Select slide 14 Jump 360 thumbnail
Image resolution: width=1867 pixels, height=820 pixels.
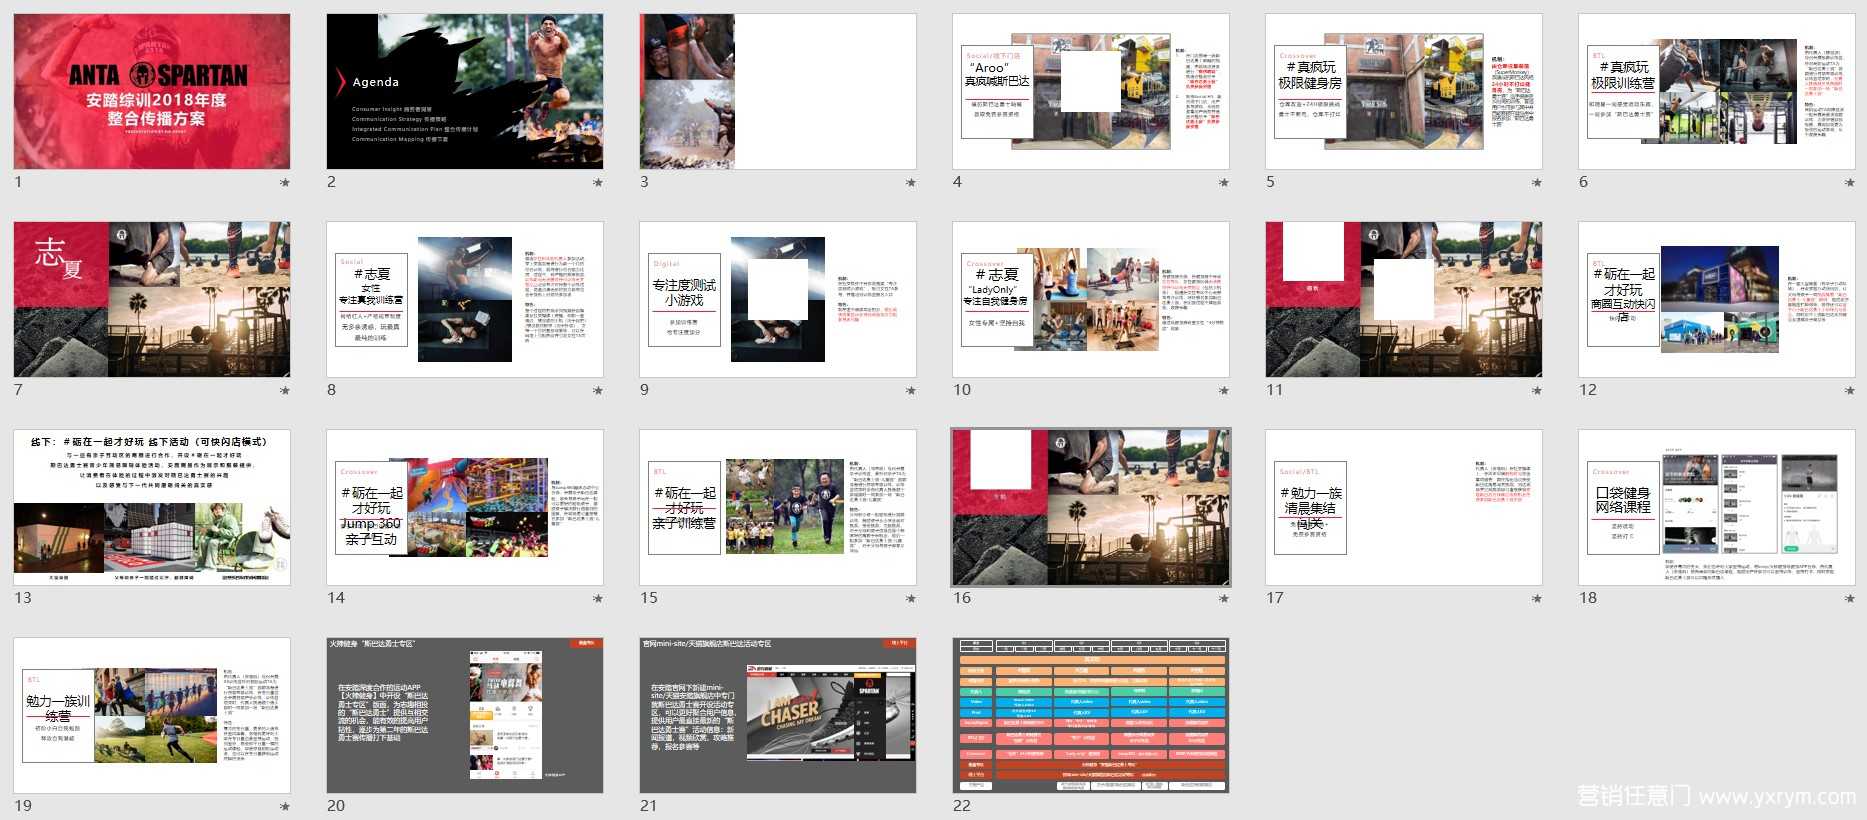pos(465,507)
